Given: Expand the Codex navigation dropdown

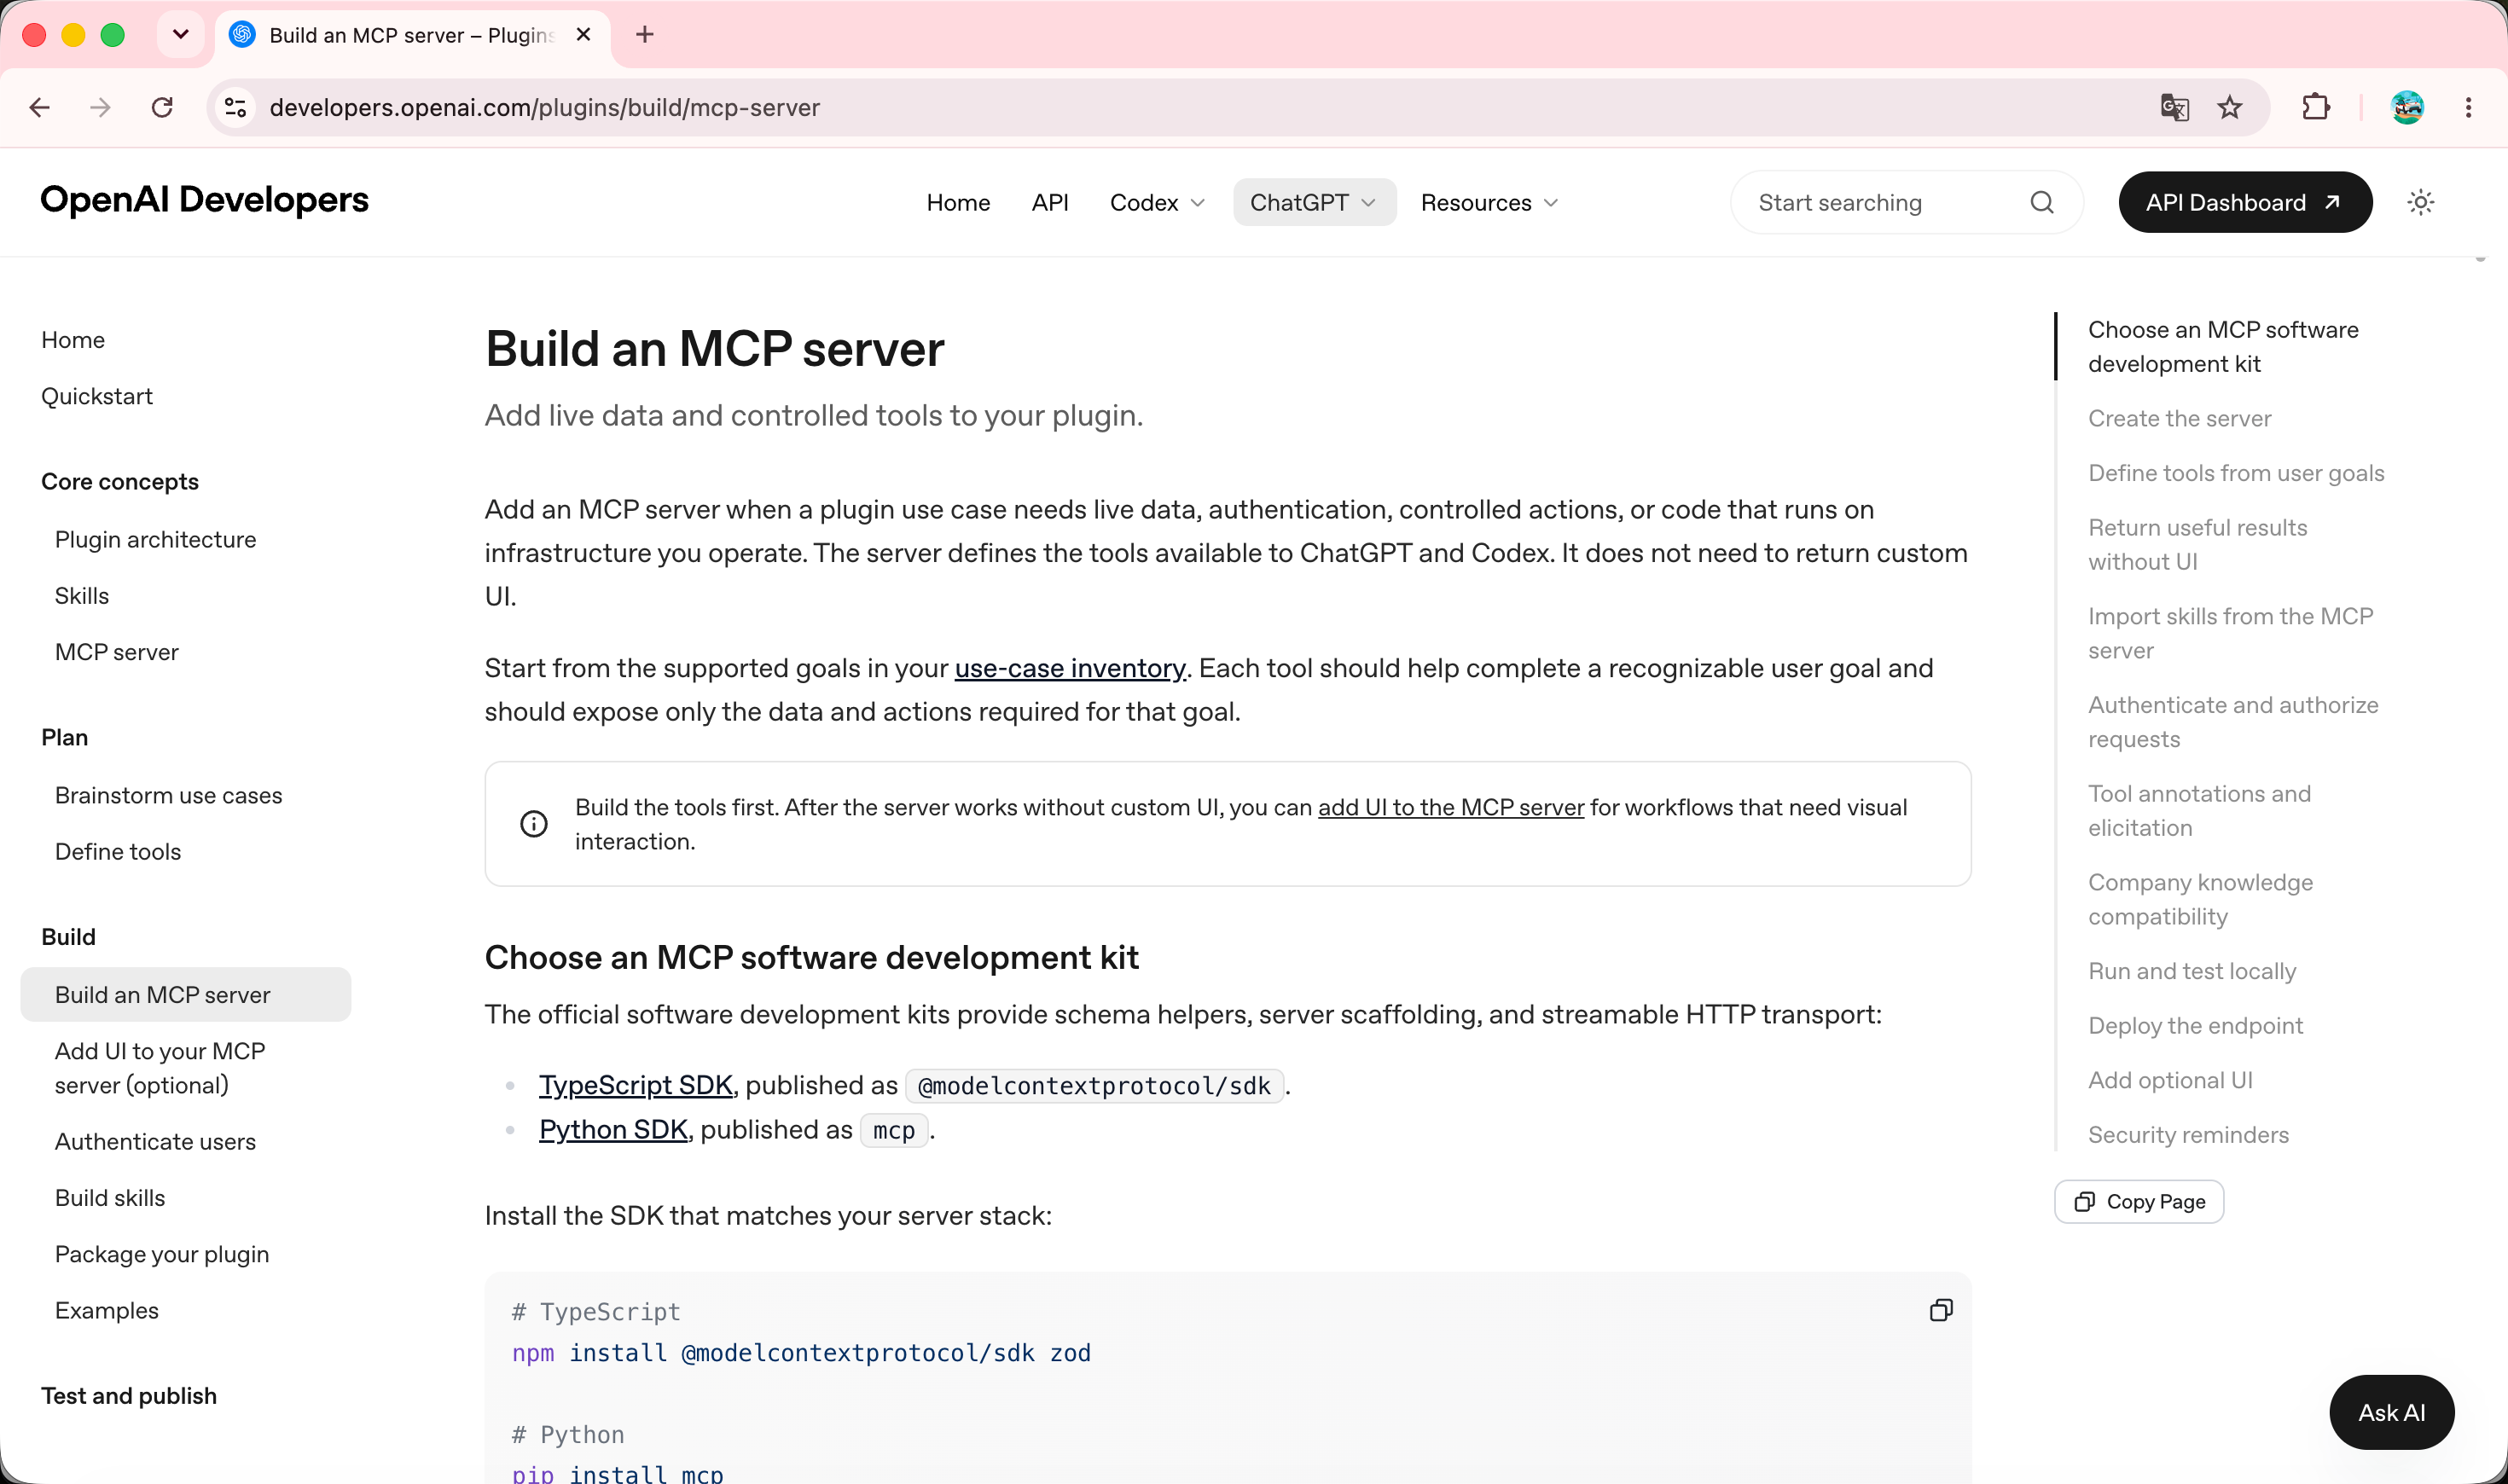Looking at the screenshot, I should (1157, 203).
